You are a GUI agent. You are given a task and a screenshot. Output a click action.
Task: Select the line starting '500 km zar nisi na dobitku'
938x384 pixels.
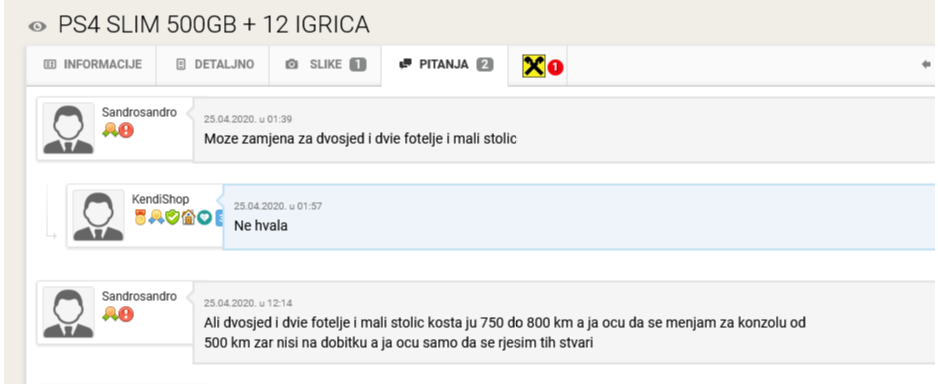click(x=398, y=343)
